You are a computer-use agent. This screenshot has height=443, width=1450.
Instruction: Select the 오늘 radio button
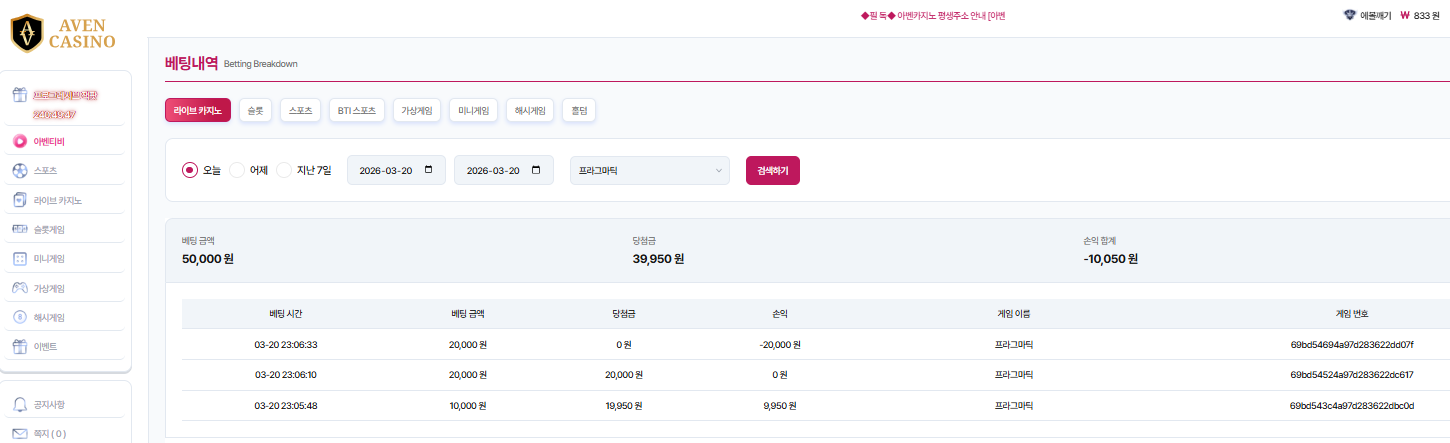[190, 170]
